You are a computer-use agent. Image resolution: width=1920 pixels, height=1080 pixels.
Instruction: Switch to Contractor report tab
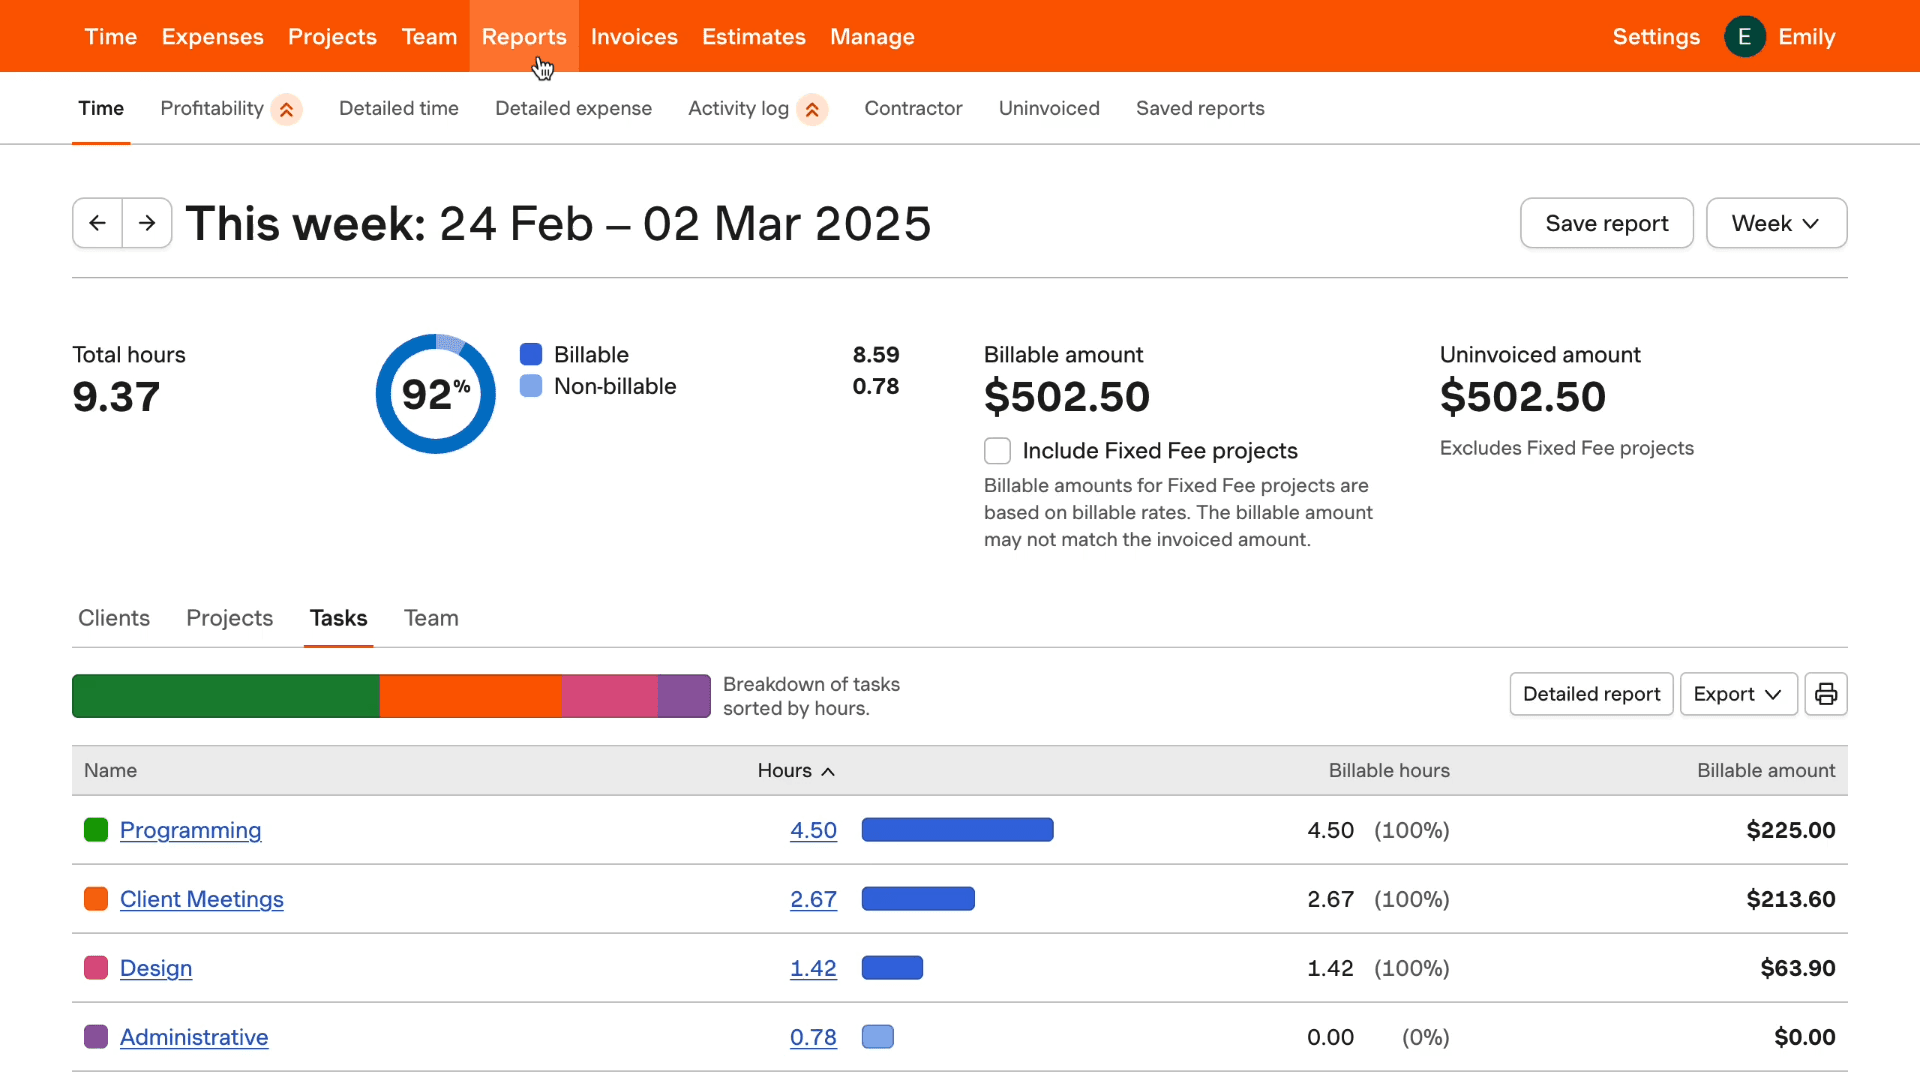coord(913,108)
